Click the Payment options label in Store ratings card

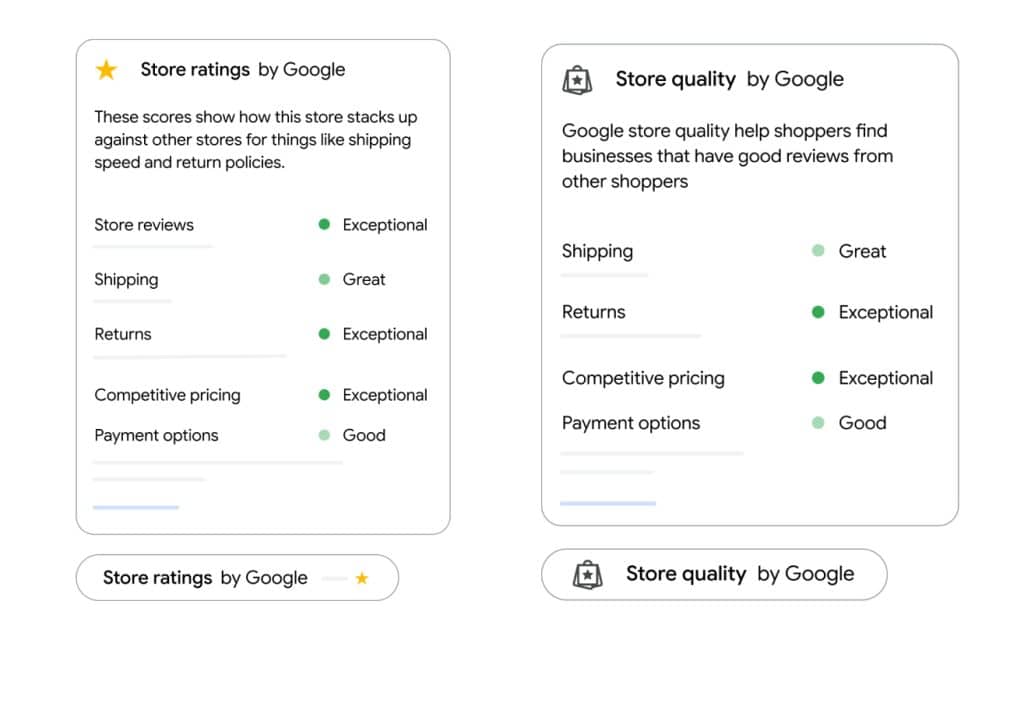(156, 435)
